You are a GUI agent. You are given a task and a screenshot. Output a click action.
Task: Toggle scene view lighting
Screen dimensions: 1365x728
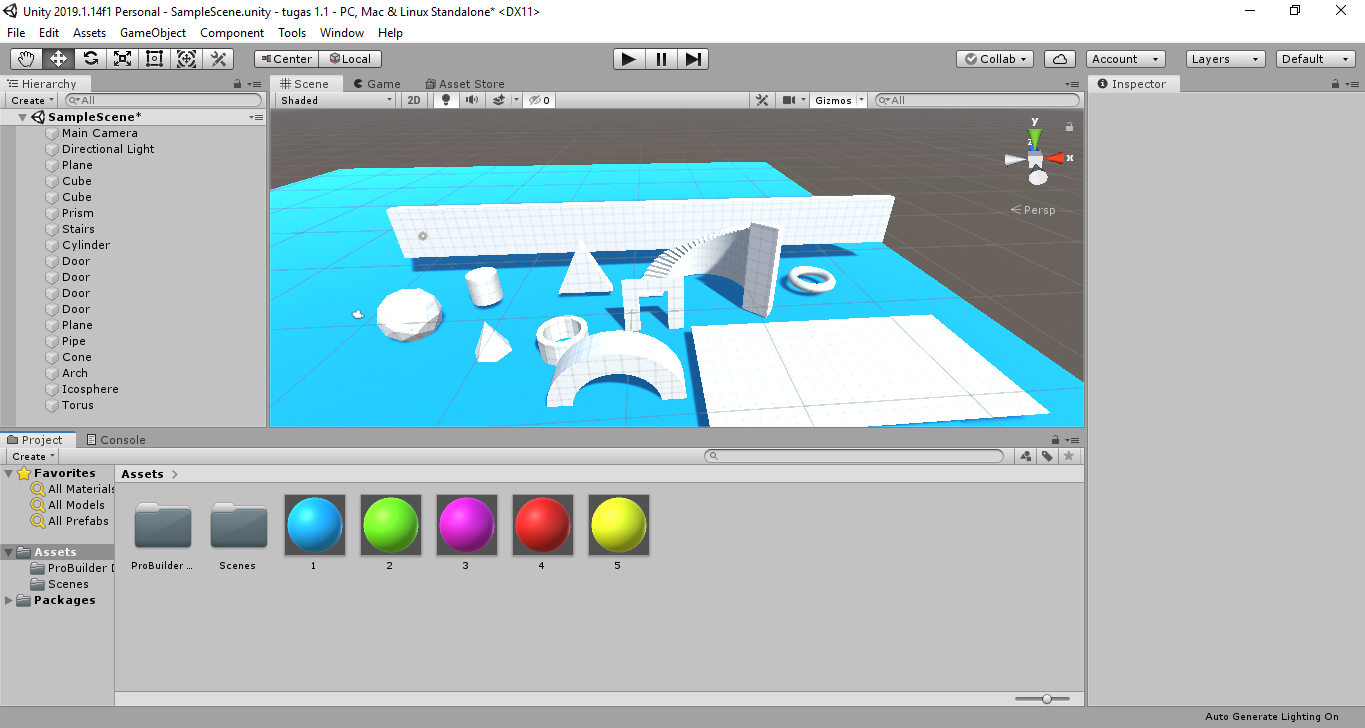click(444, 100)
